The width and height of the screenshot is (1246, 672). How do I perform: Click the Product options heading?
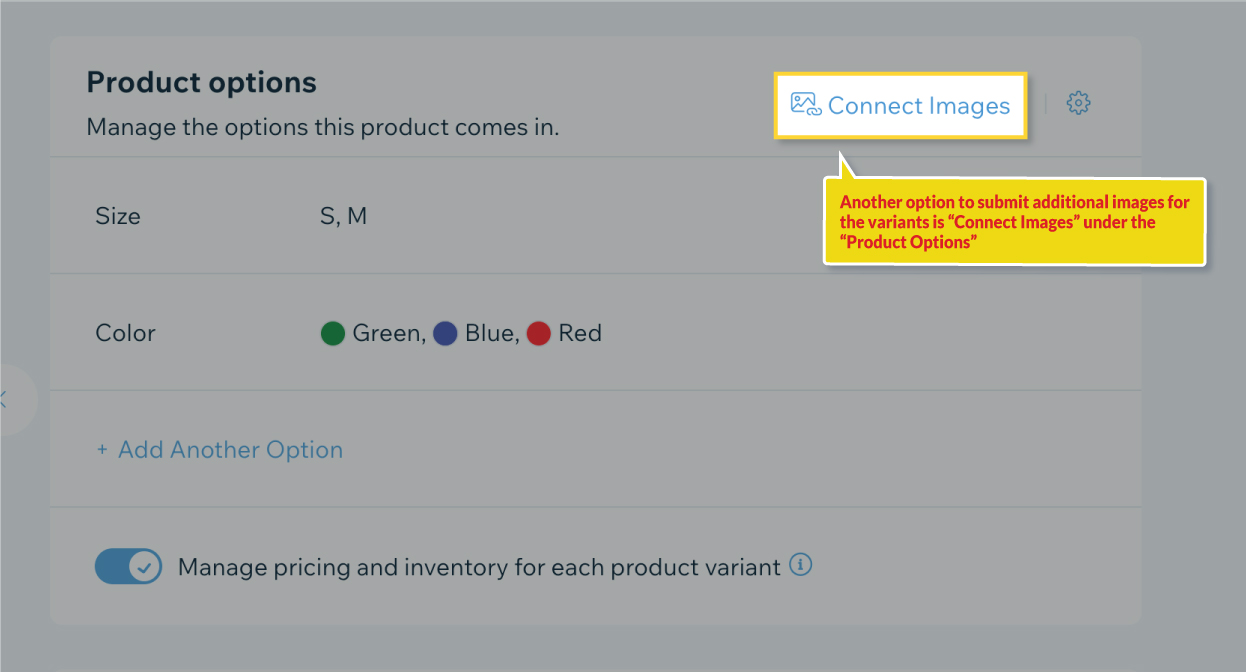pyautogui.click(x=202, y=82)
